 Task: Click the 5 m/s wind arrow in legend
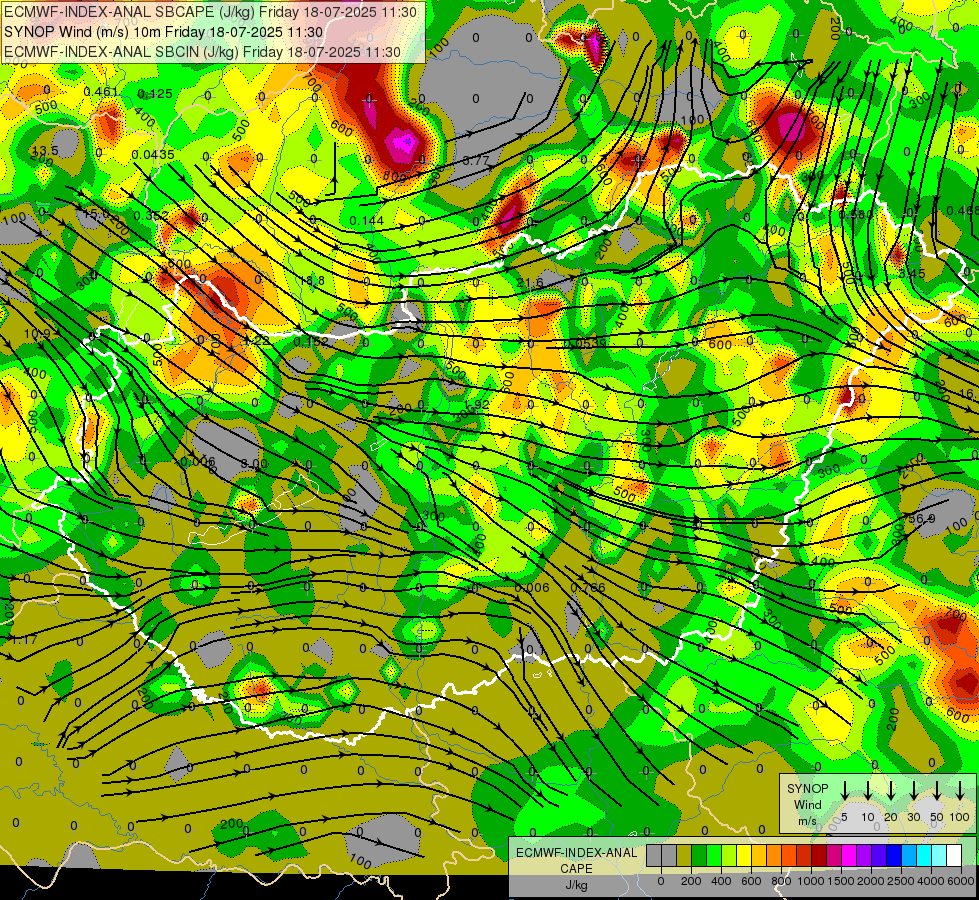845,791
